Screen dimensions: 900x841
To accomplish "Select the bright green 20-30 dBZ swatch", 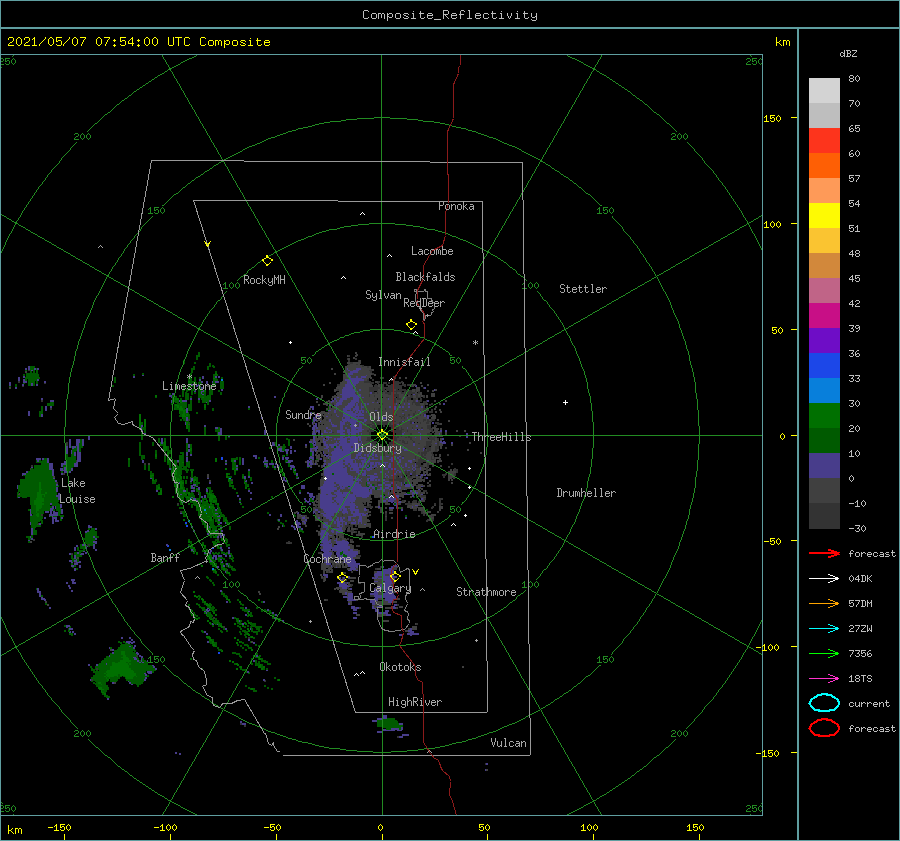I will (x=824, y=416).
